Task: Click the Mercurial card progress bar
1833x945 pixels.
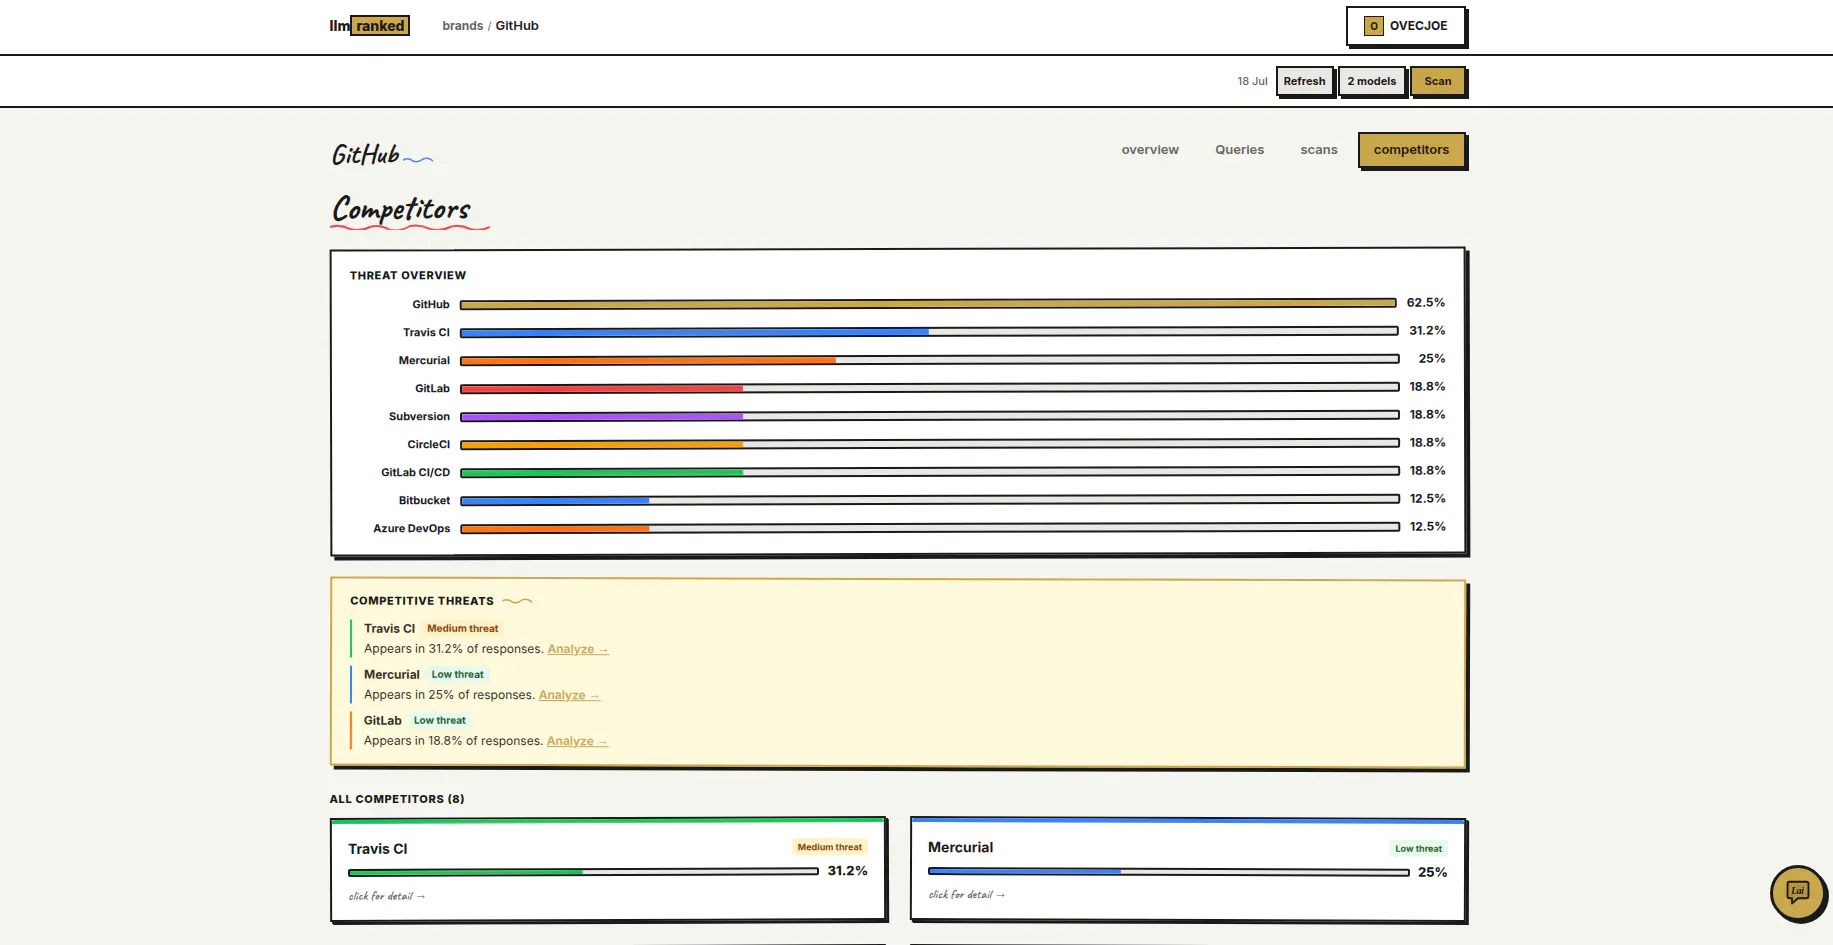Action: coord(1169,872)
